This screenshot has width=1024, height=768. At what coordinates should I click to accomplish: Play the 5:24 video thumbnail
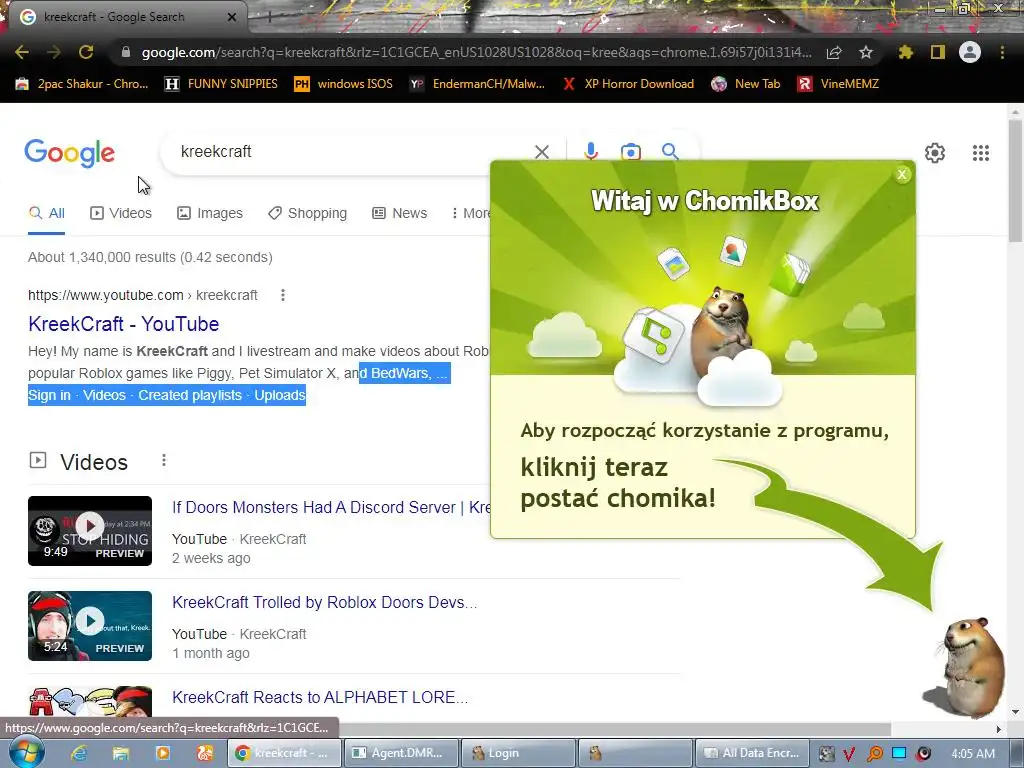[x=90, y=626]
